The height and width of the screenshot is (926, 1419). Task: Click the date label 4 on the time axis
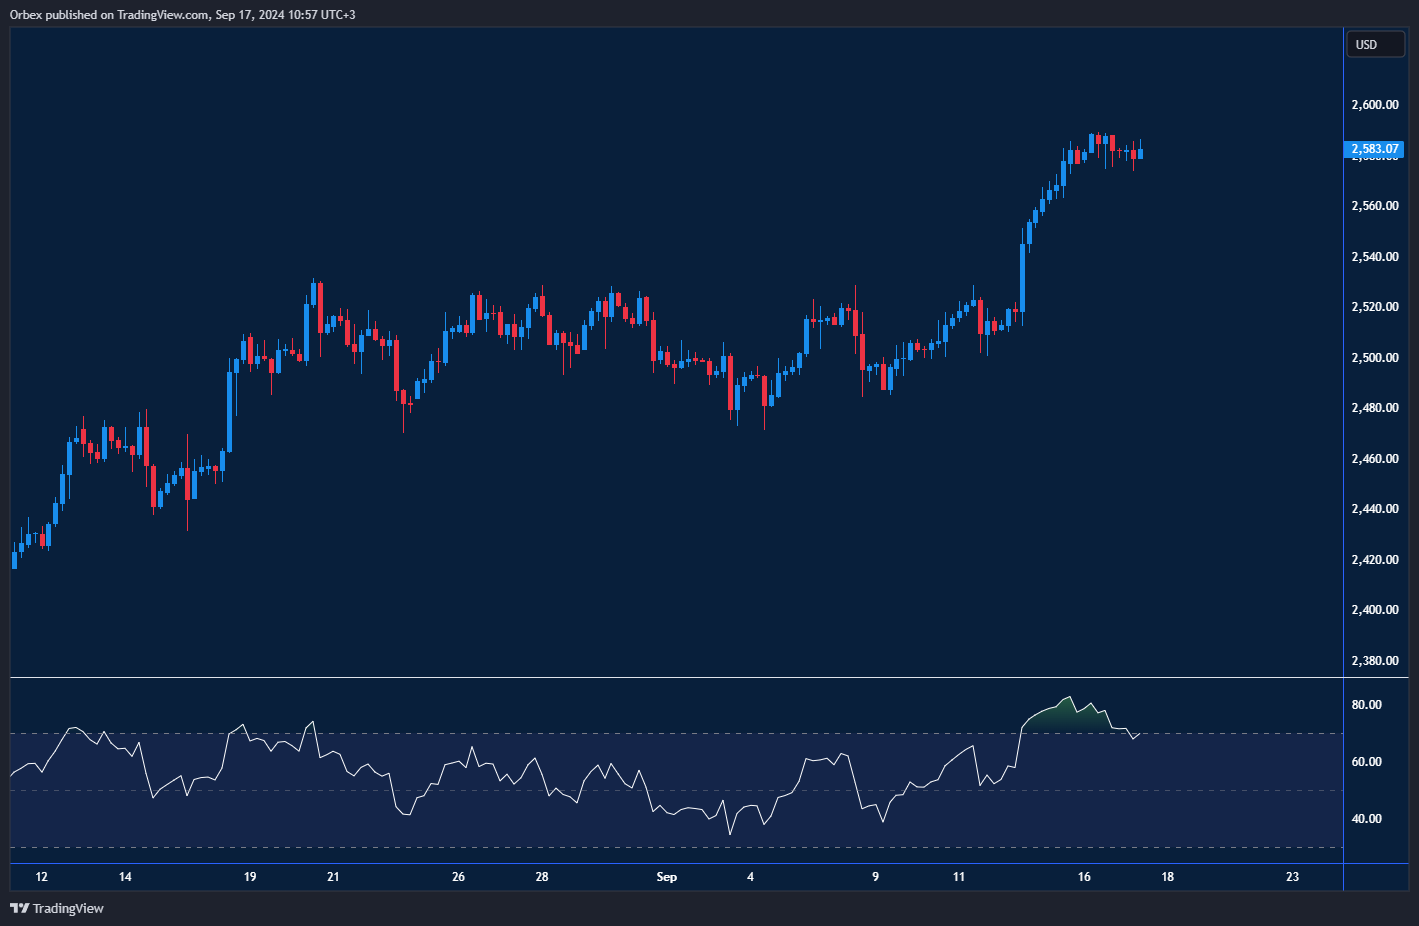[750, 877]
